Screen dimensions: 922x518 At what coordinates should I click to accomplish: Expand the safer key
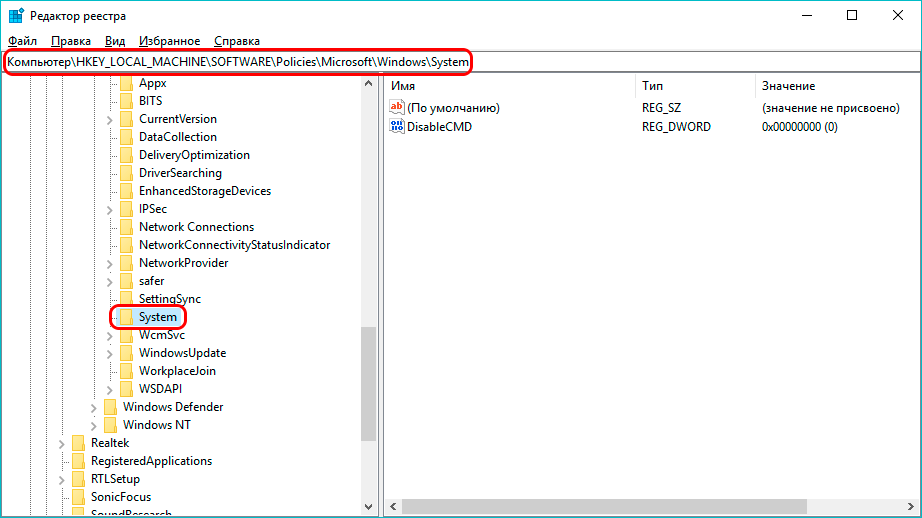point(109,282)
